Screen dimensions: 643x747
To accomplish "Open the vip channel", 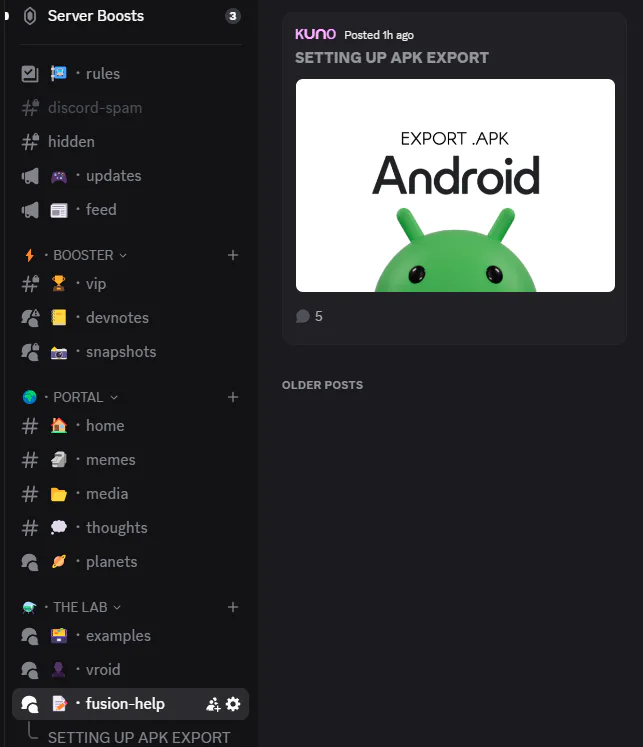I will pos(131,284).
